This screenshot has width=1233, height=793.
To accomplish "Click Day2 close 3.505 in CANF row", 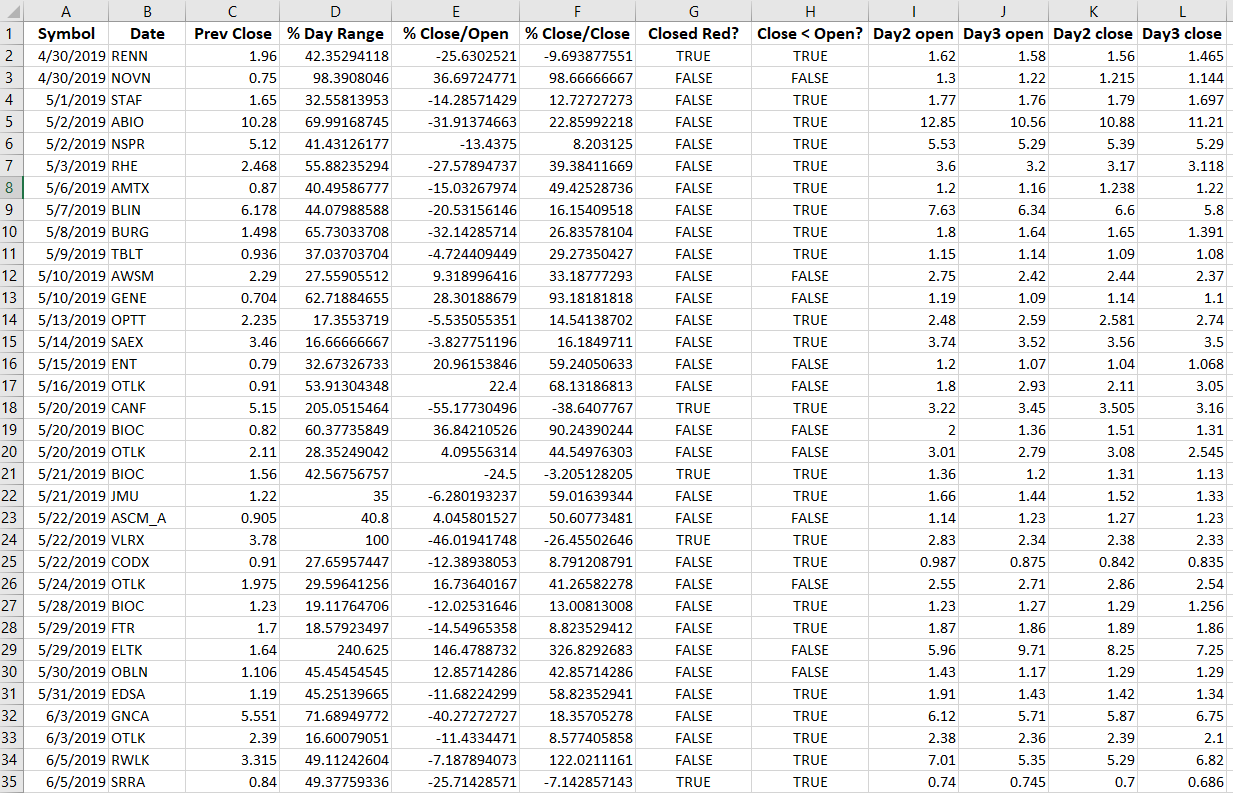I will click(x=1094, y=408).
